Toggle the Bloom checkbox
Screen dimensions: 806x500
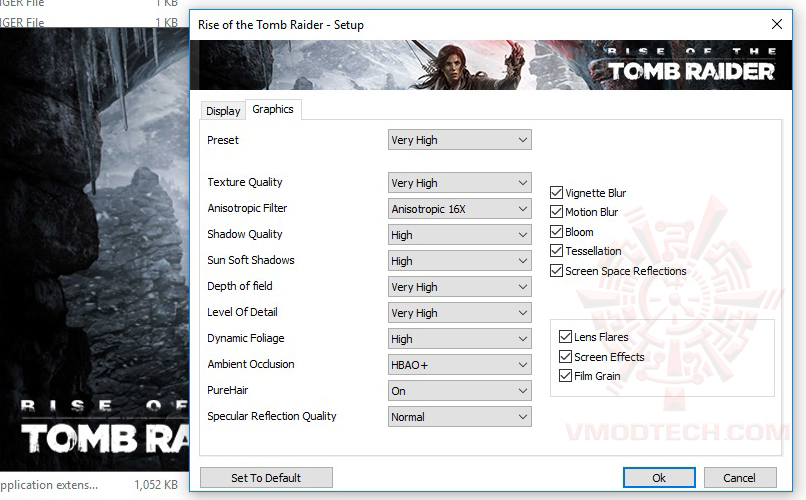[x=556, y=232]
